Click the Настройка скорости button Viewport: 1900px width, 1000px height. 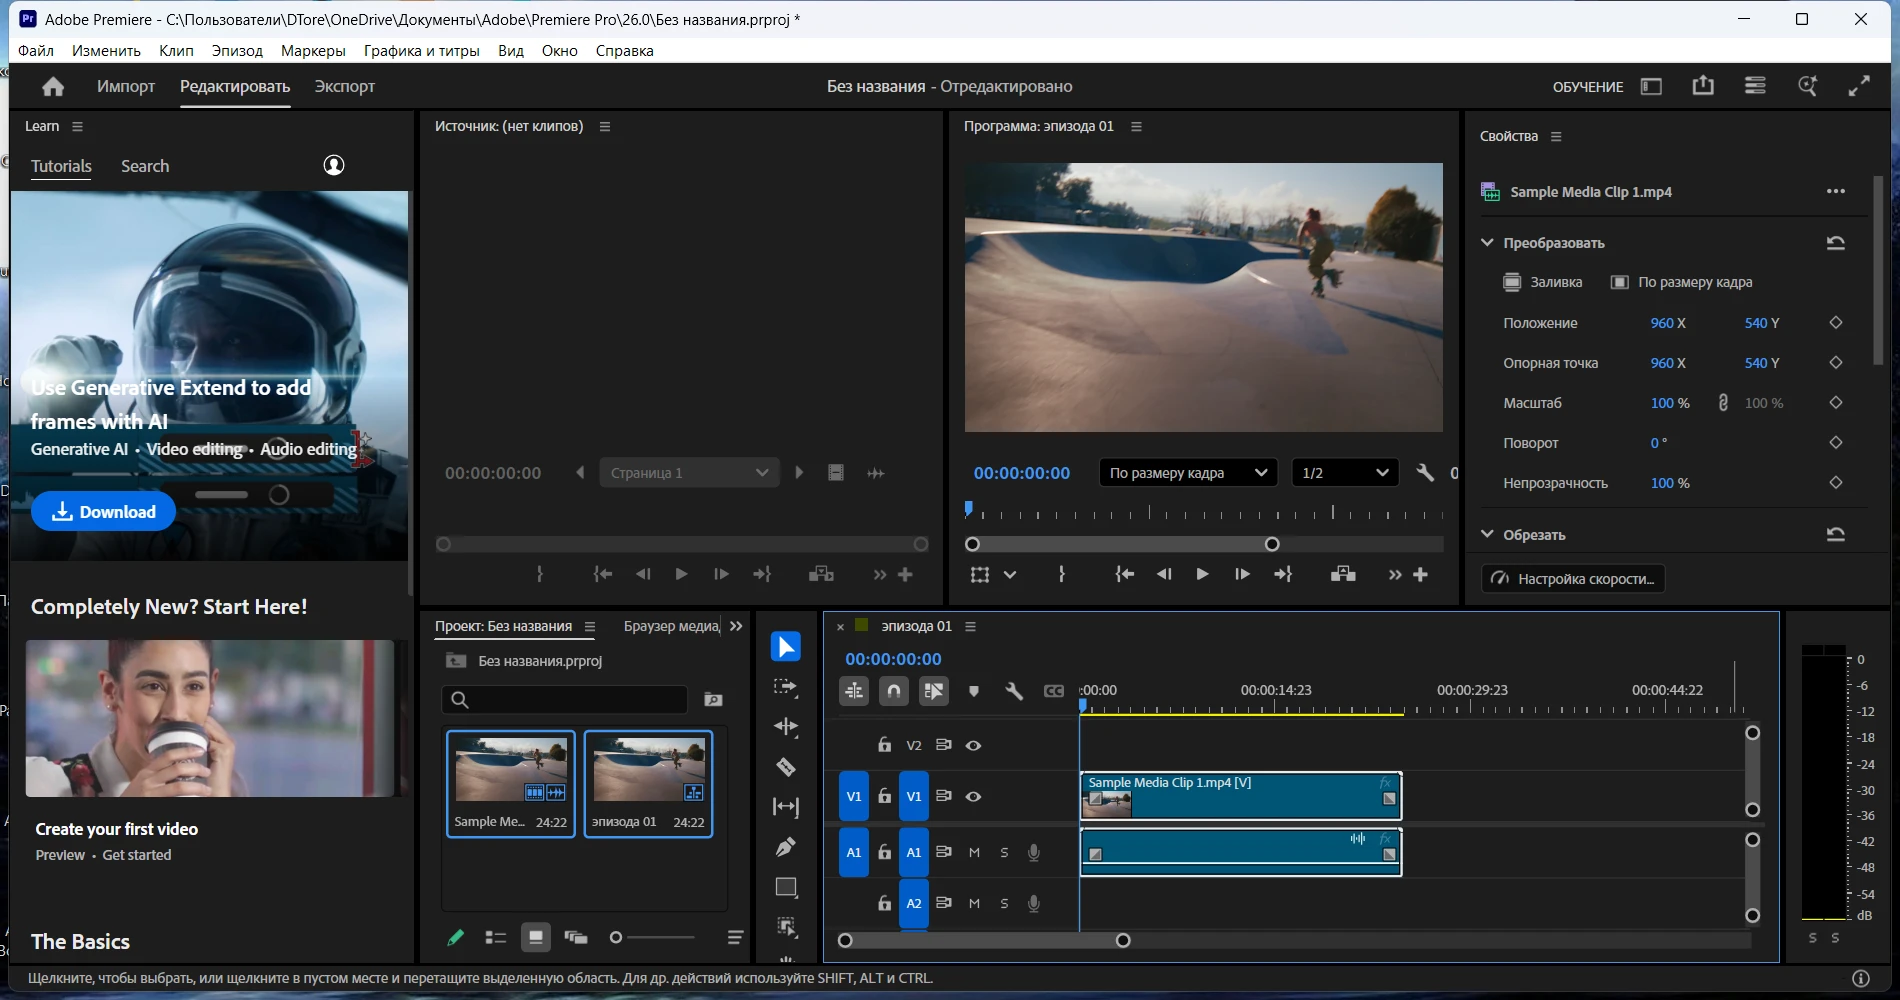point(1573,579)
